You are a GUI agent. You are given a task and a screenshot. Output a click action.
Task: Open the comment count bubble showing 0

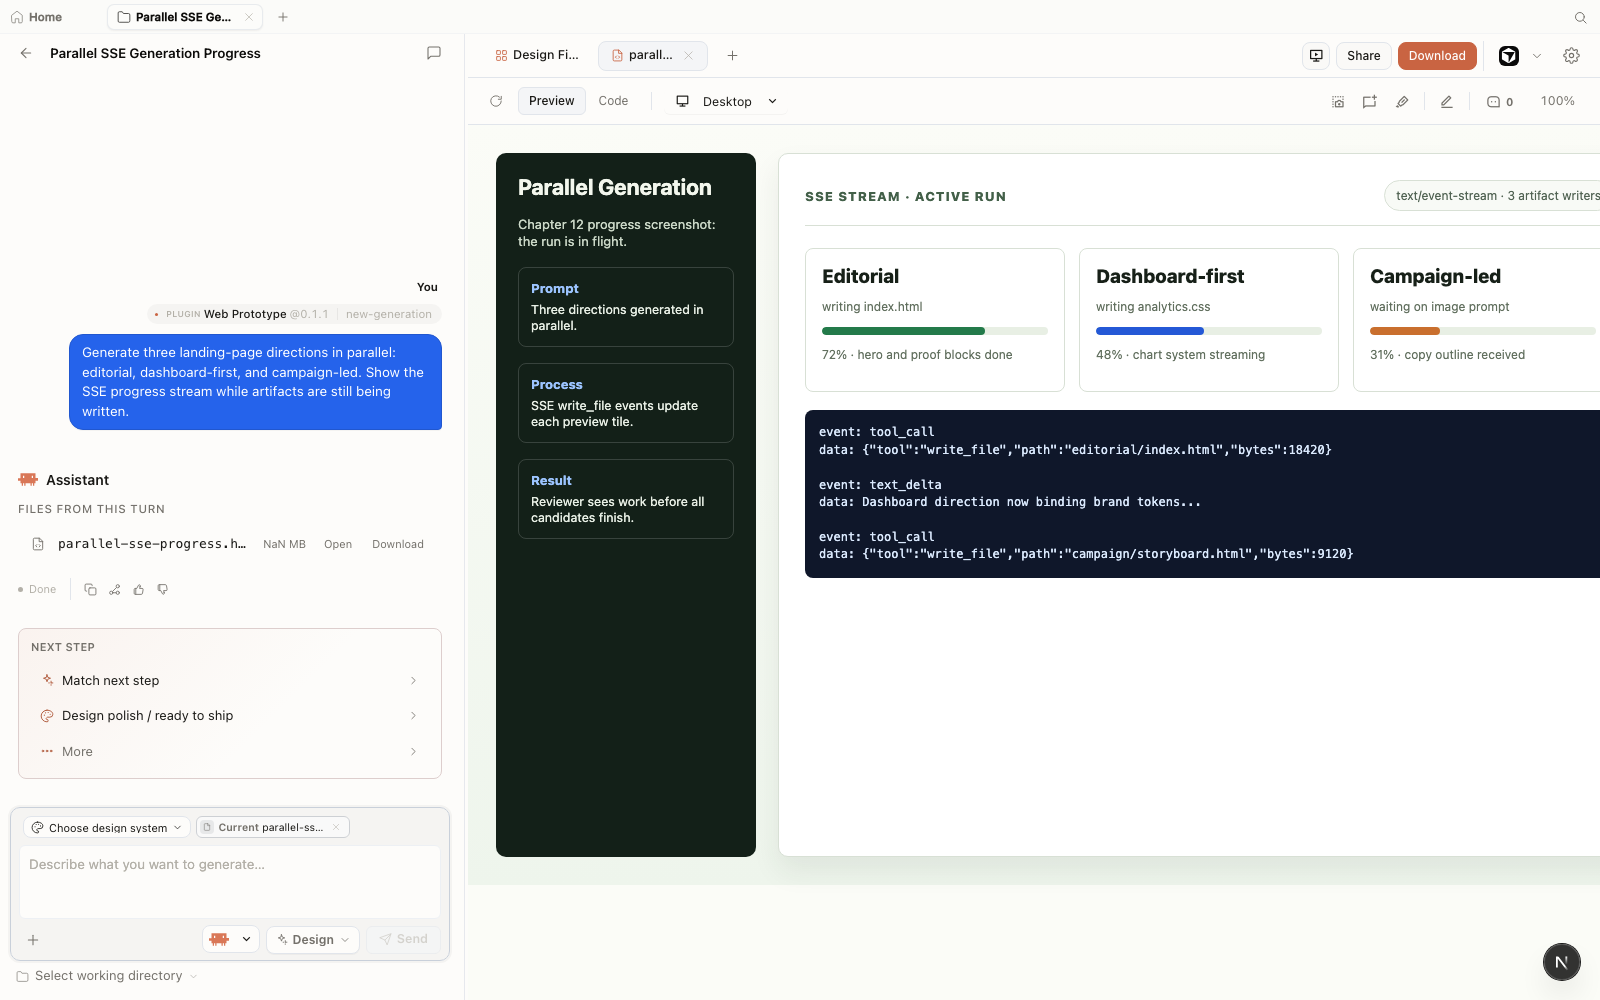click(1500, 102)
